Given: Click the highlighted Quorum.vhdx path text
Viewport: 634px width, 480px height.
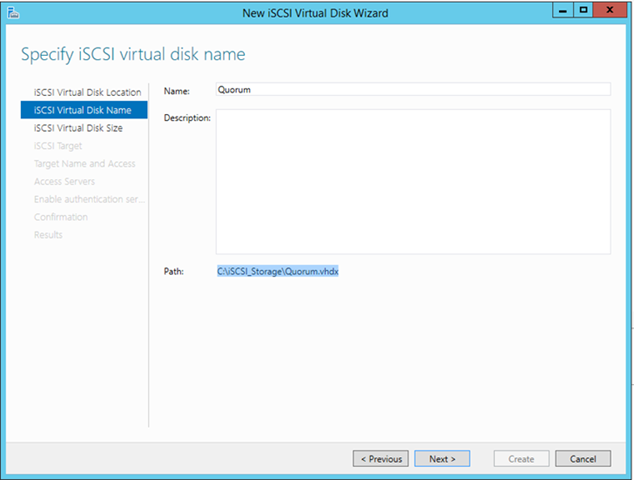Looking at the screenshot, I should (279, 271).
